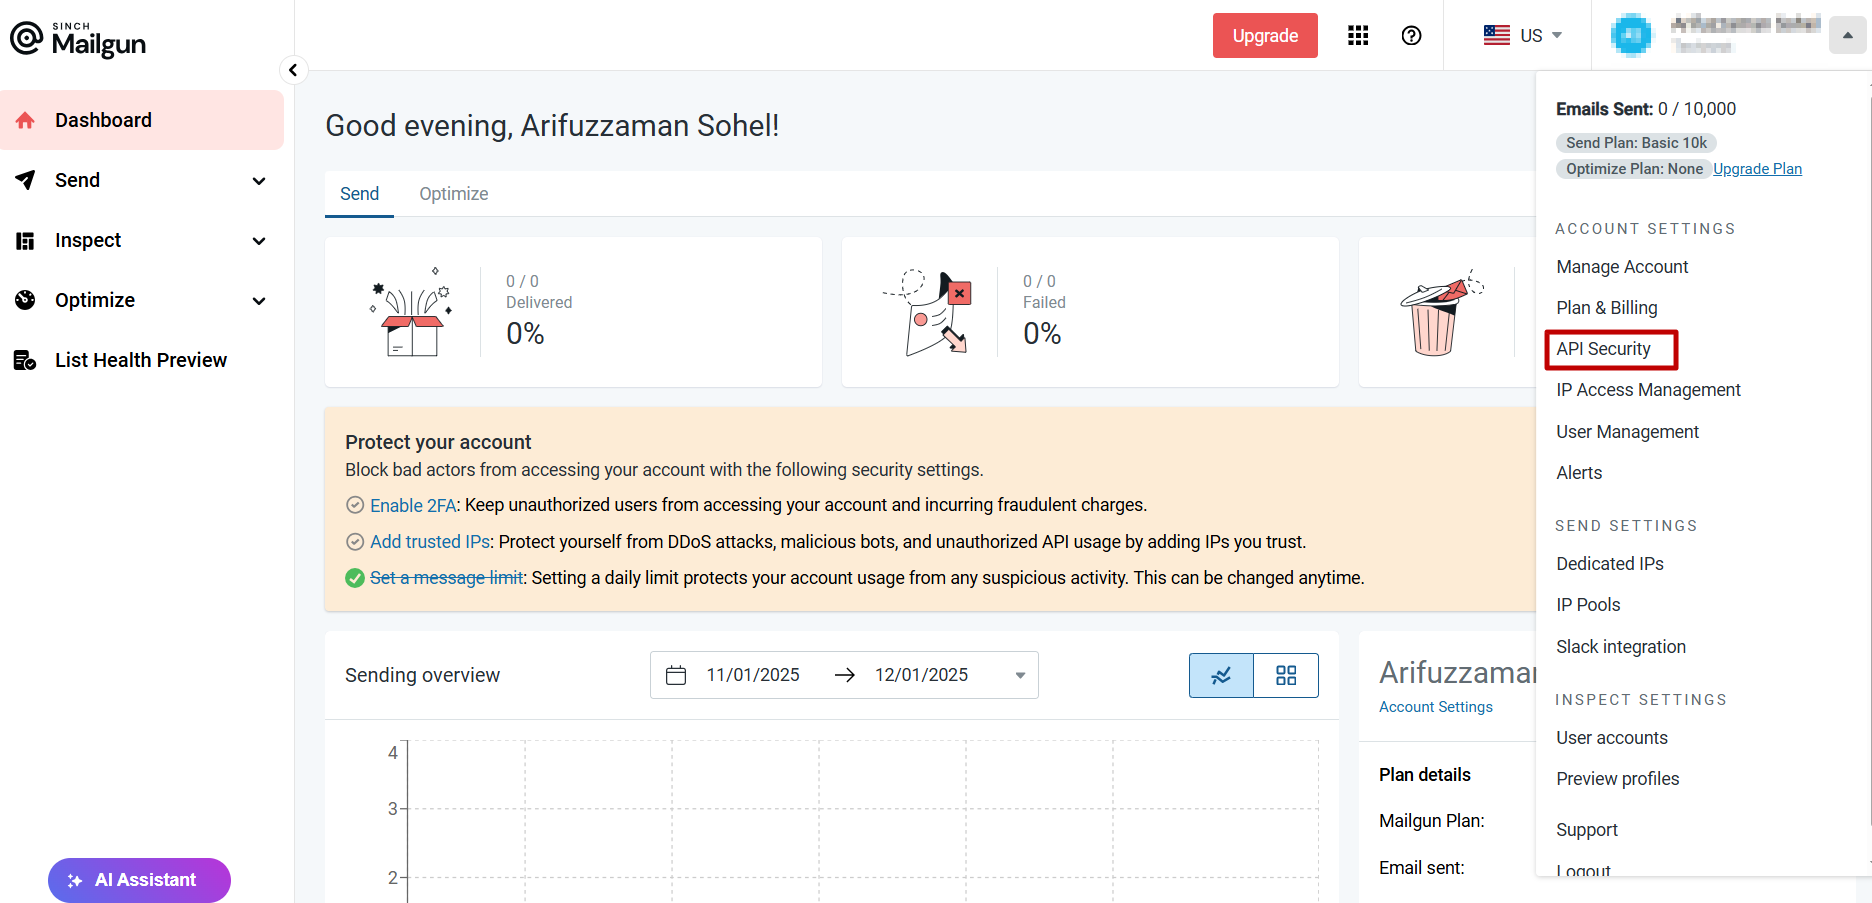The width and height of the screenshot is (1872, 903).
Task: Open the US region dropdown
Action: [1522, 36]
